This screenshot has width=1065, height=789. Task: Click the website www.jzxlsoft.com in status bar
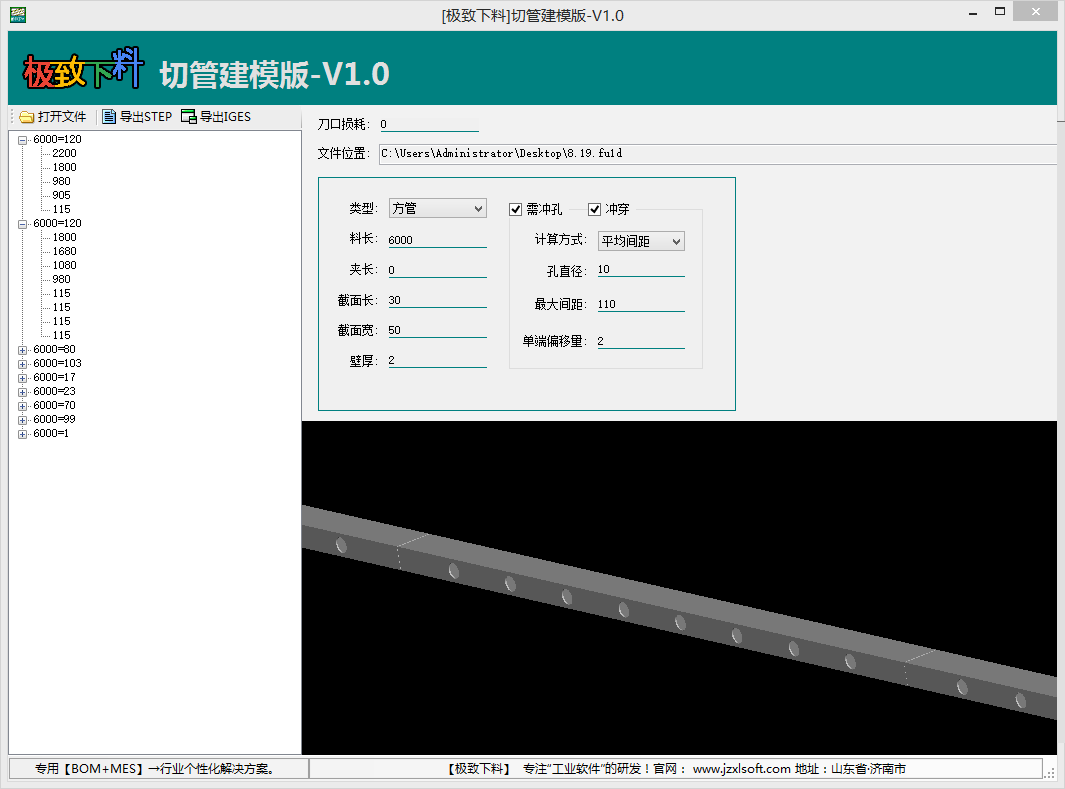coord(741,769)
